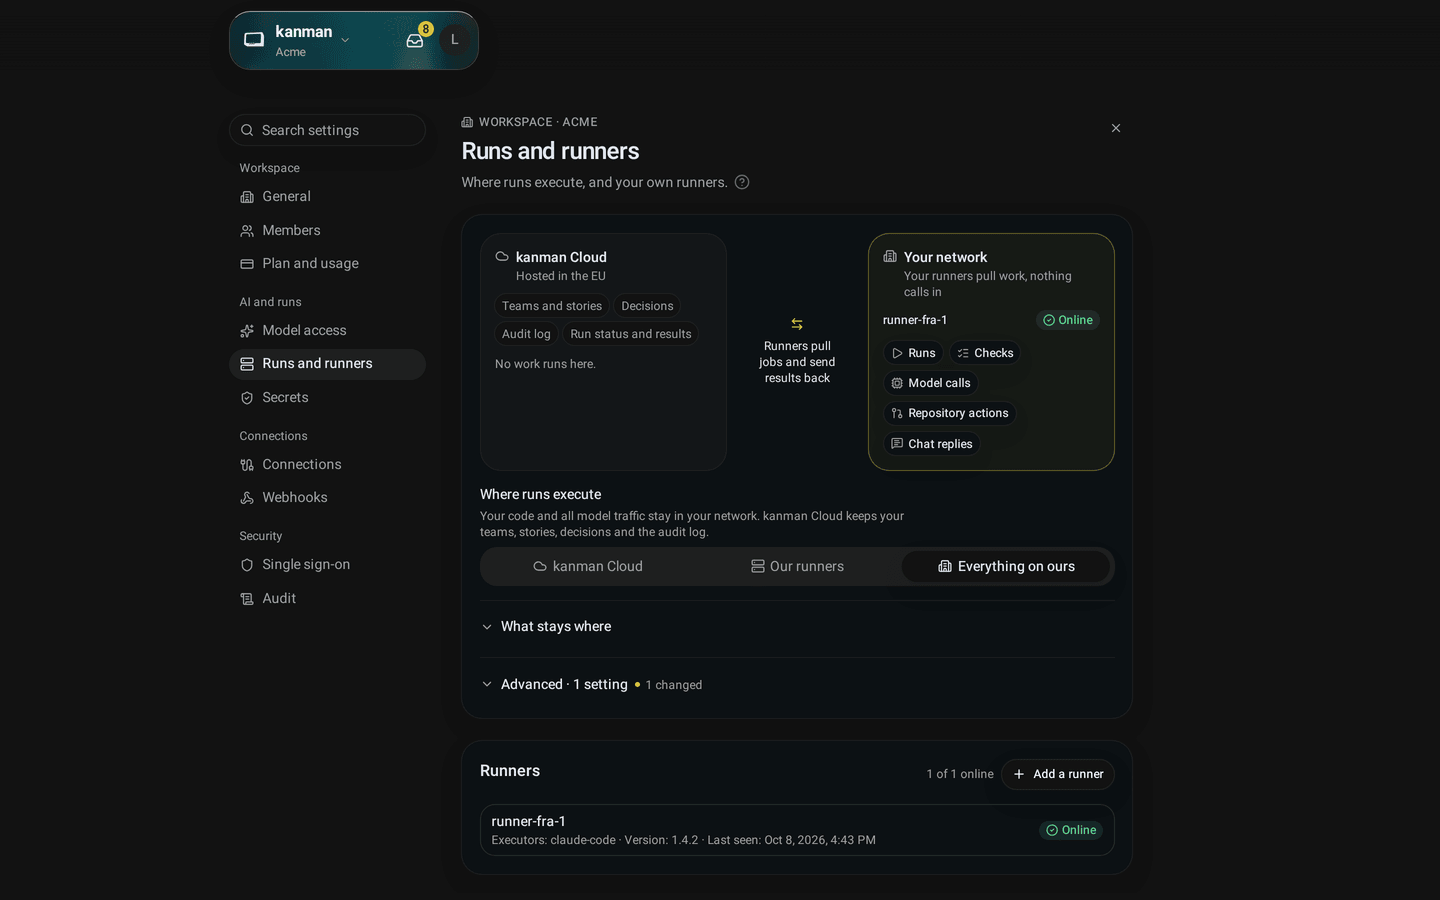Click the Your network building icon
The width and height of the screenshot is (1440, 900).
[890, 257]
